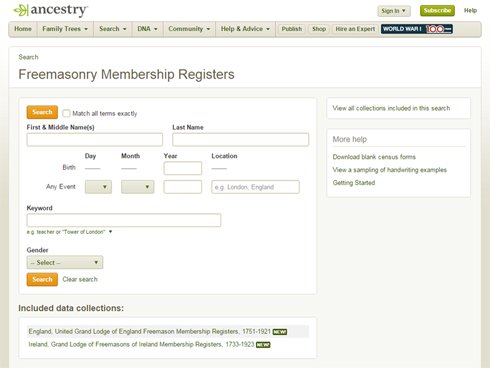The height and width of the screenshot is (368, 490).
Task: Click the Clear search link
Action: (x=80, y=279)
